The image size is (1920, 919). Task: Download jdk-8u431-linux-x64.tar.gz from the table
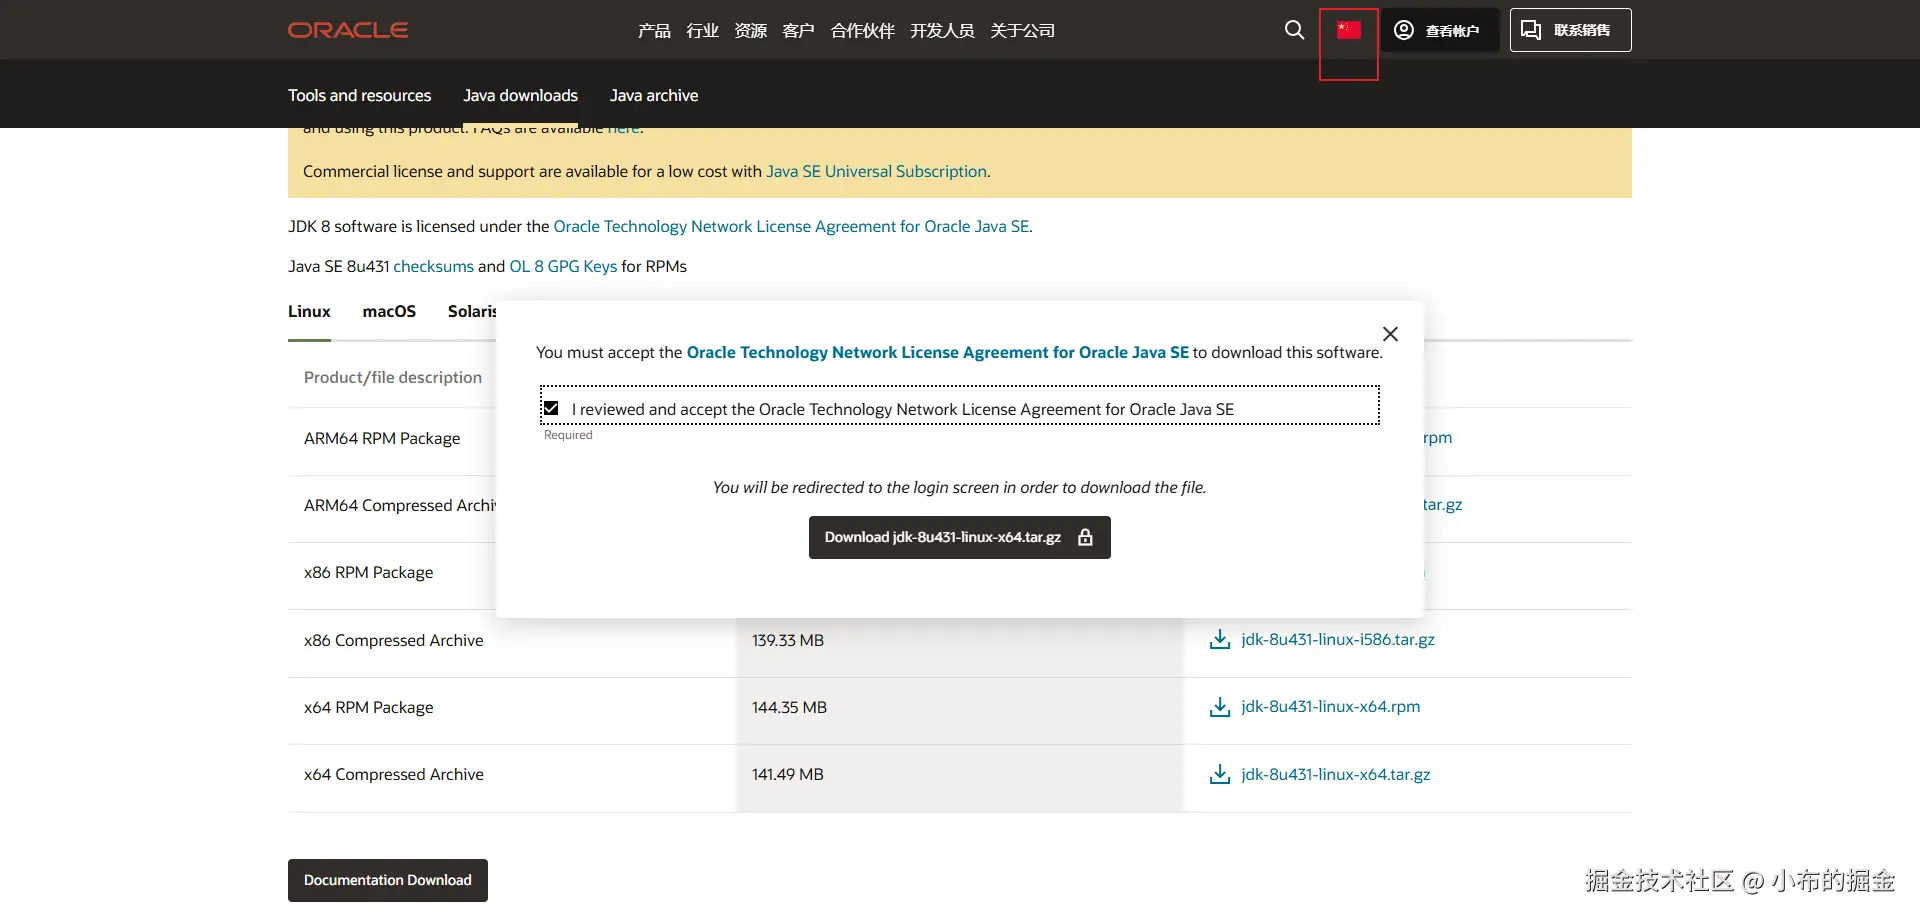(x=1336, y=774)
